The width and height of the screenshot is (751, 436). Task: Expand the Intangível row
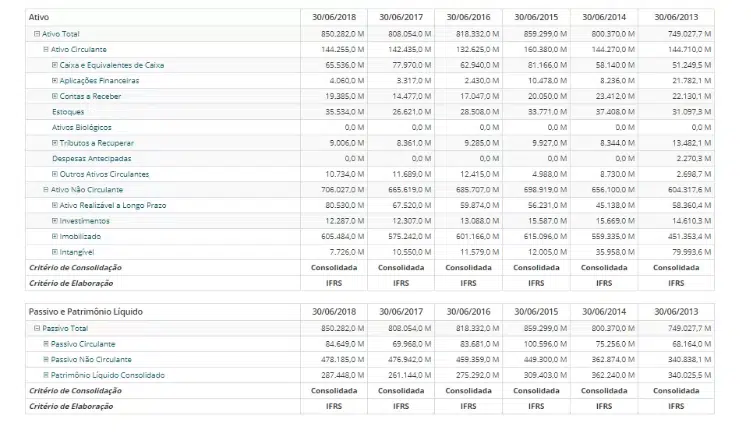tap(55, 251)
